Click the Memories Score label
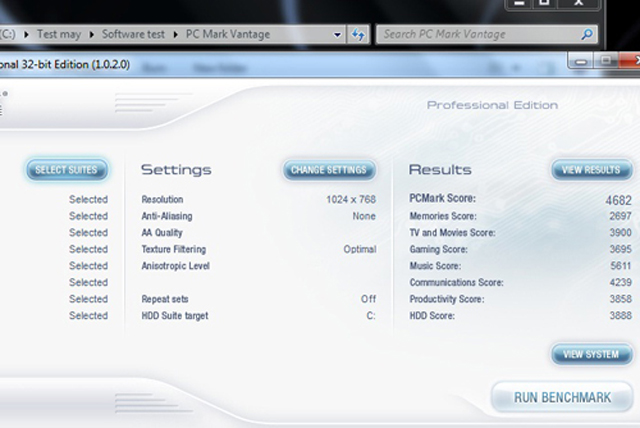Viewport: 640px width, 428px height. (x=443, y=216)
